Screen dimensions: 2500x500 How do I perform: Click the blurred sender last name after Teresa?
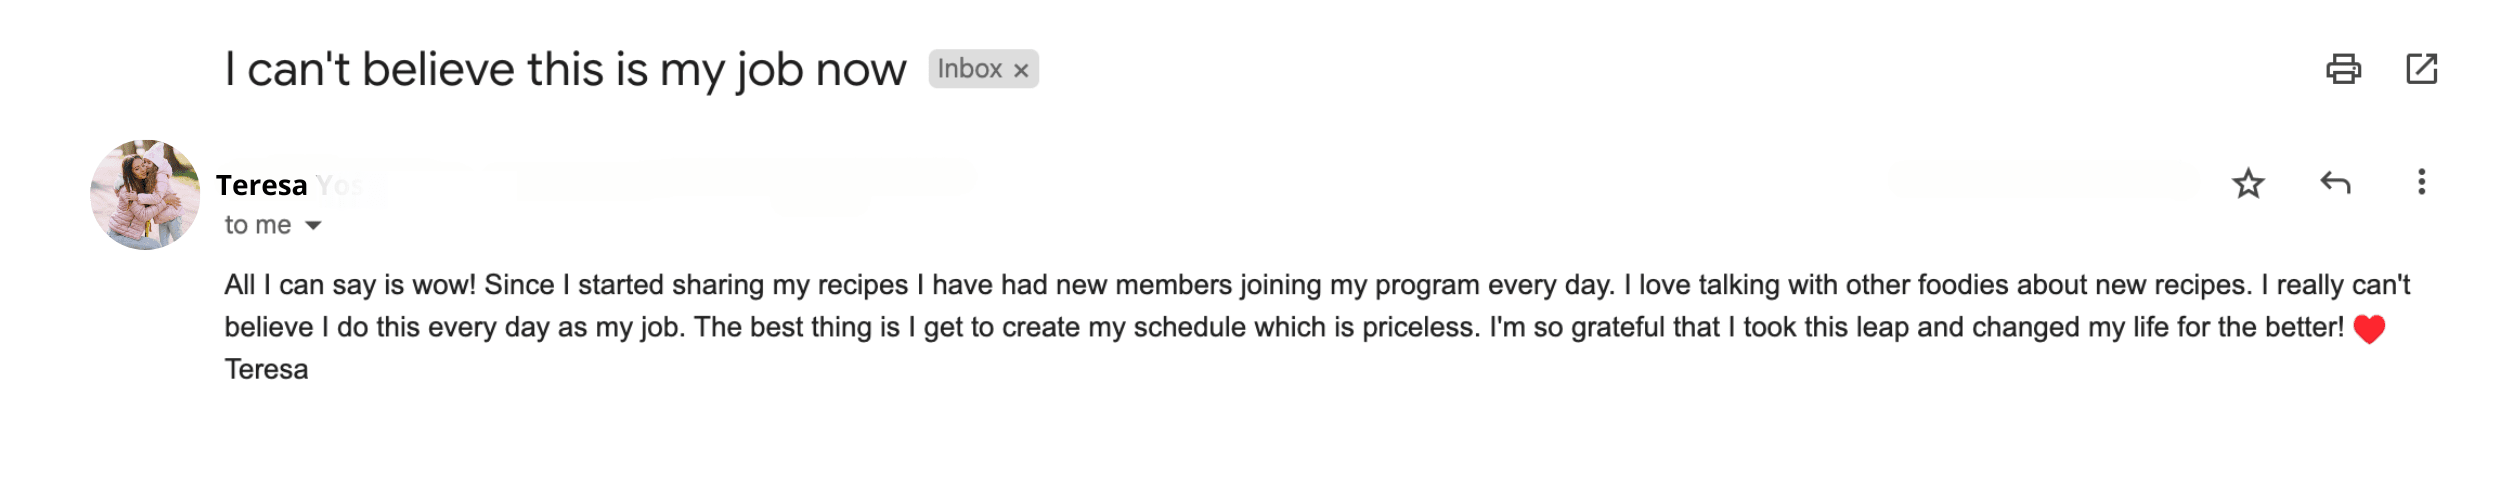(340, 186)
